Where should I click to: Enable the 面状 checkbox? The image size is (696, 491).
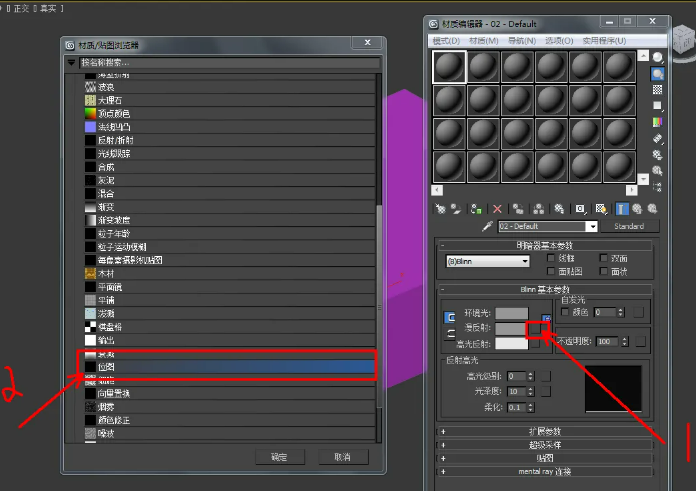pos(603,271)
